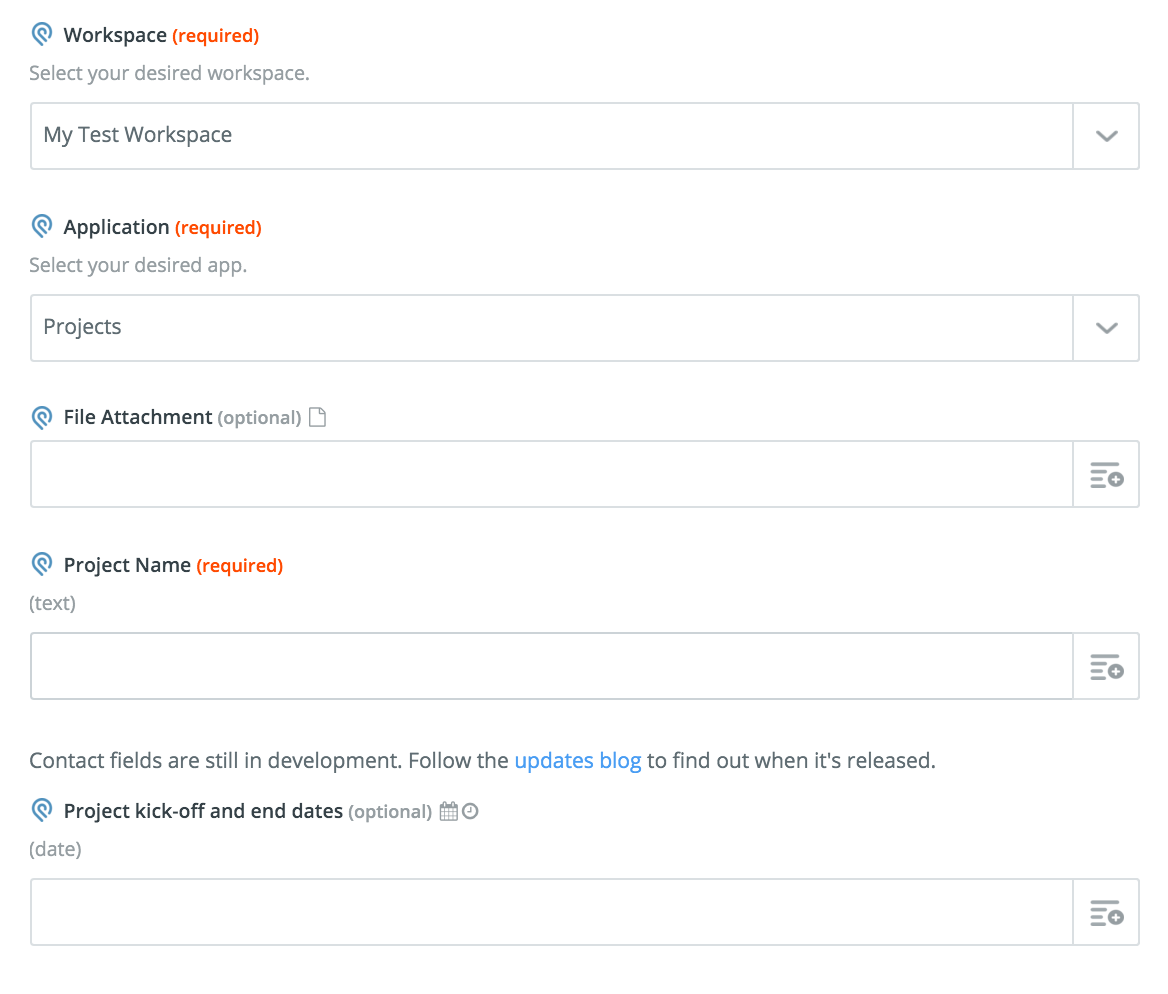Click into the Project Name text field
The image size is (1168, 994).
click(552, 666)
